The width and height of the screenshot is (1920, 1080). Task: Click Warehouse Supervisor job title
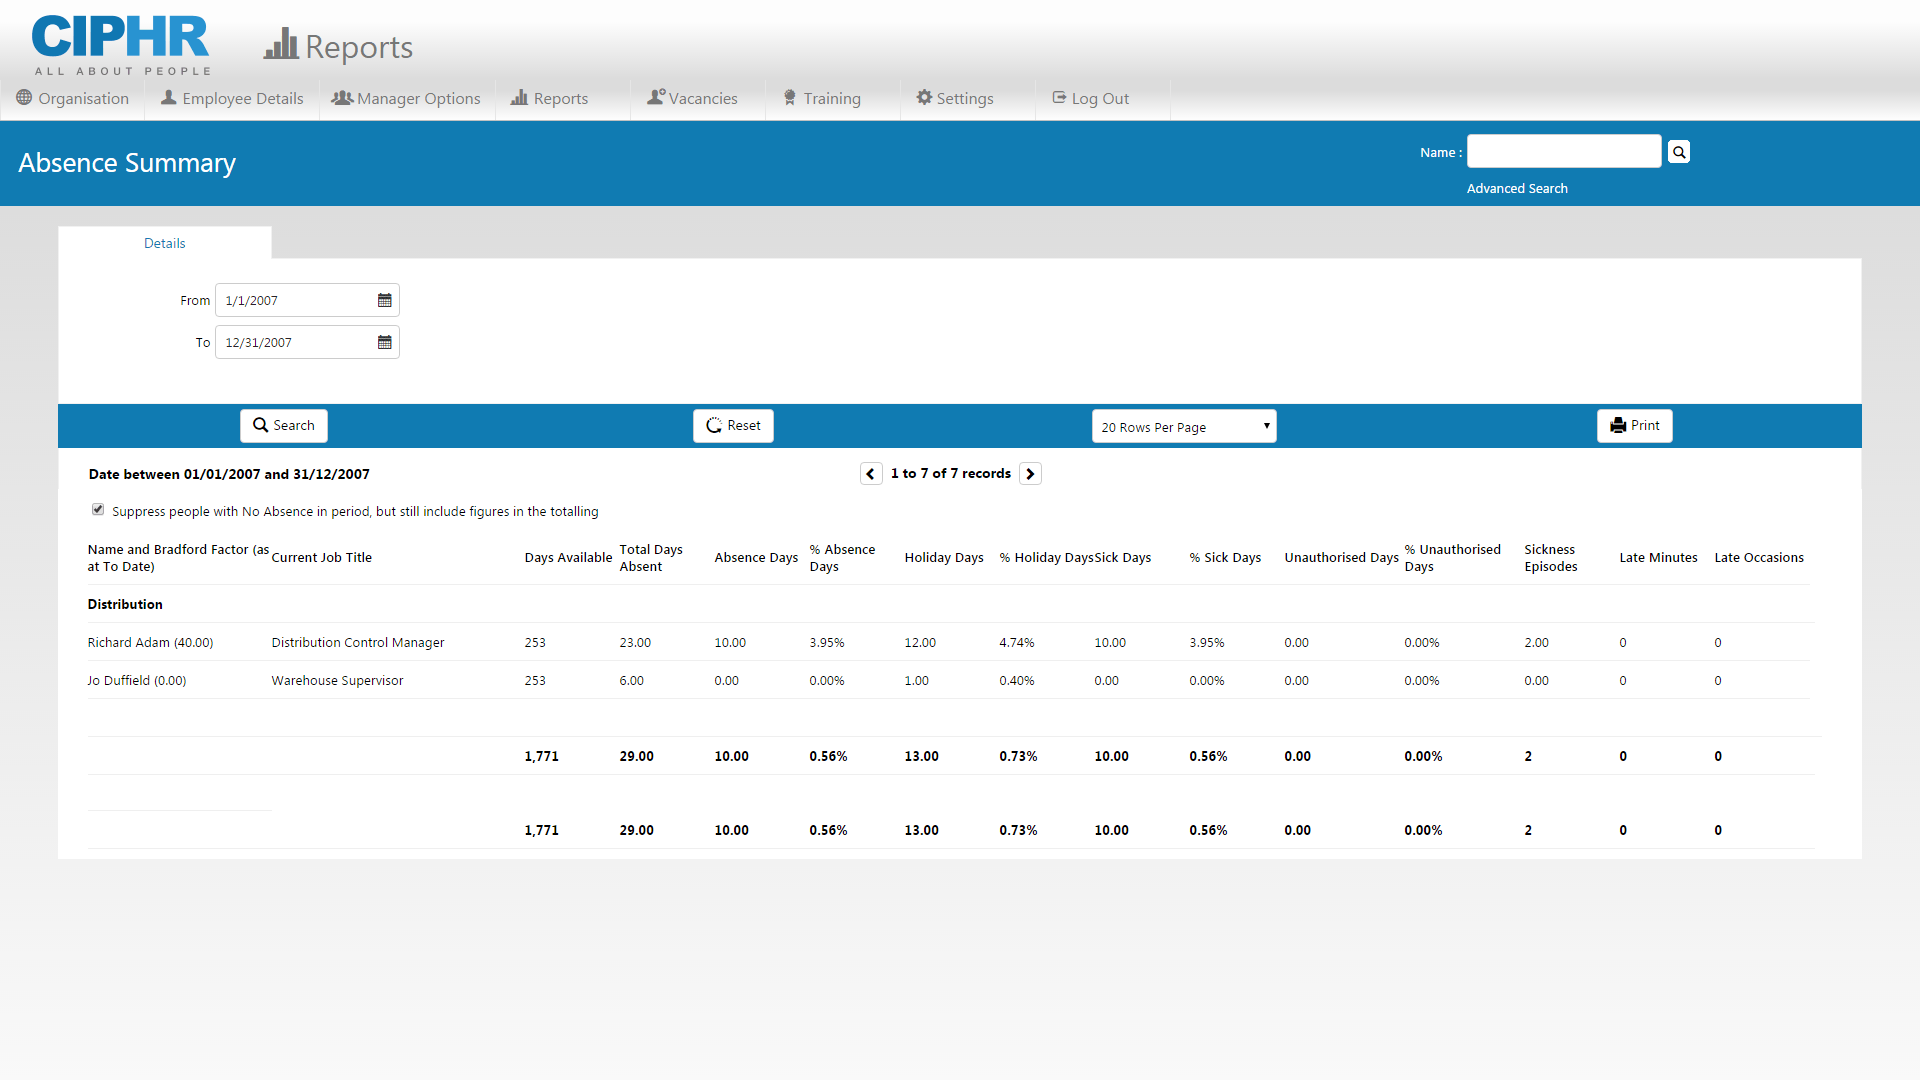pos(337,681)
